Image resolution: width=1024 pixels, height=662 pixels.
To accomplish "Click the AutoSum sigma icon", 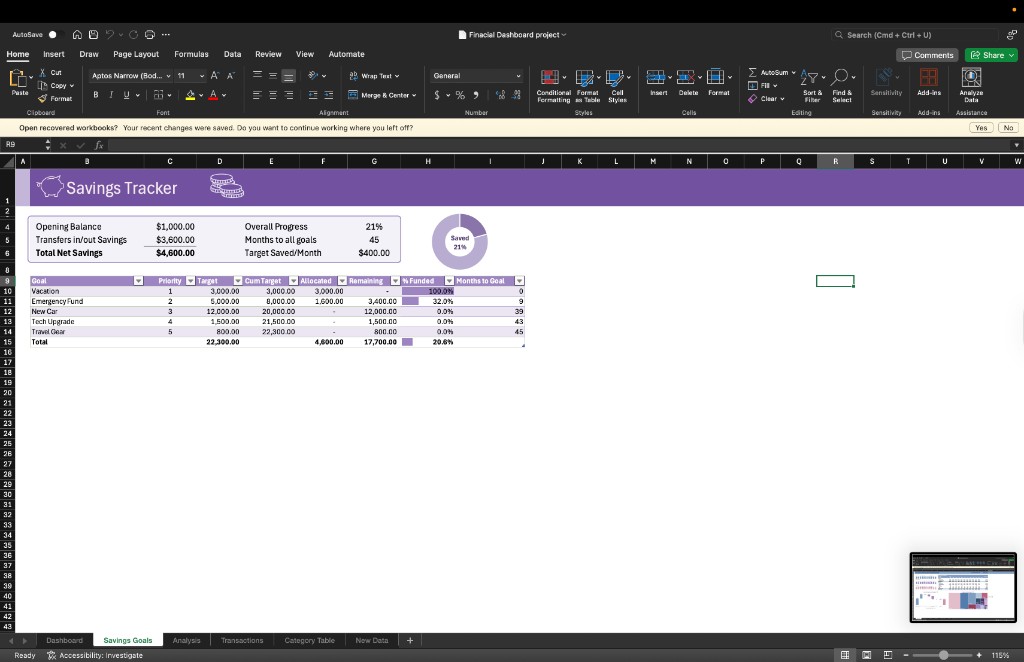I will tap(753, 73).
